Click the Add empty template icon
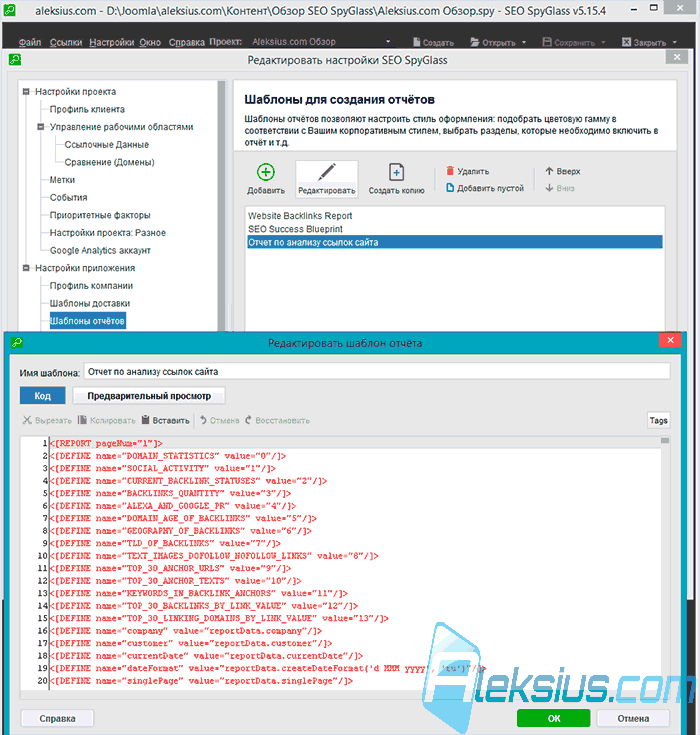Image resolution: width=700 pixels, height=735 pixels. click(x=450, y=188)
